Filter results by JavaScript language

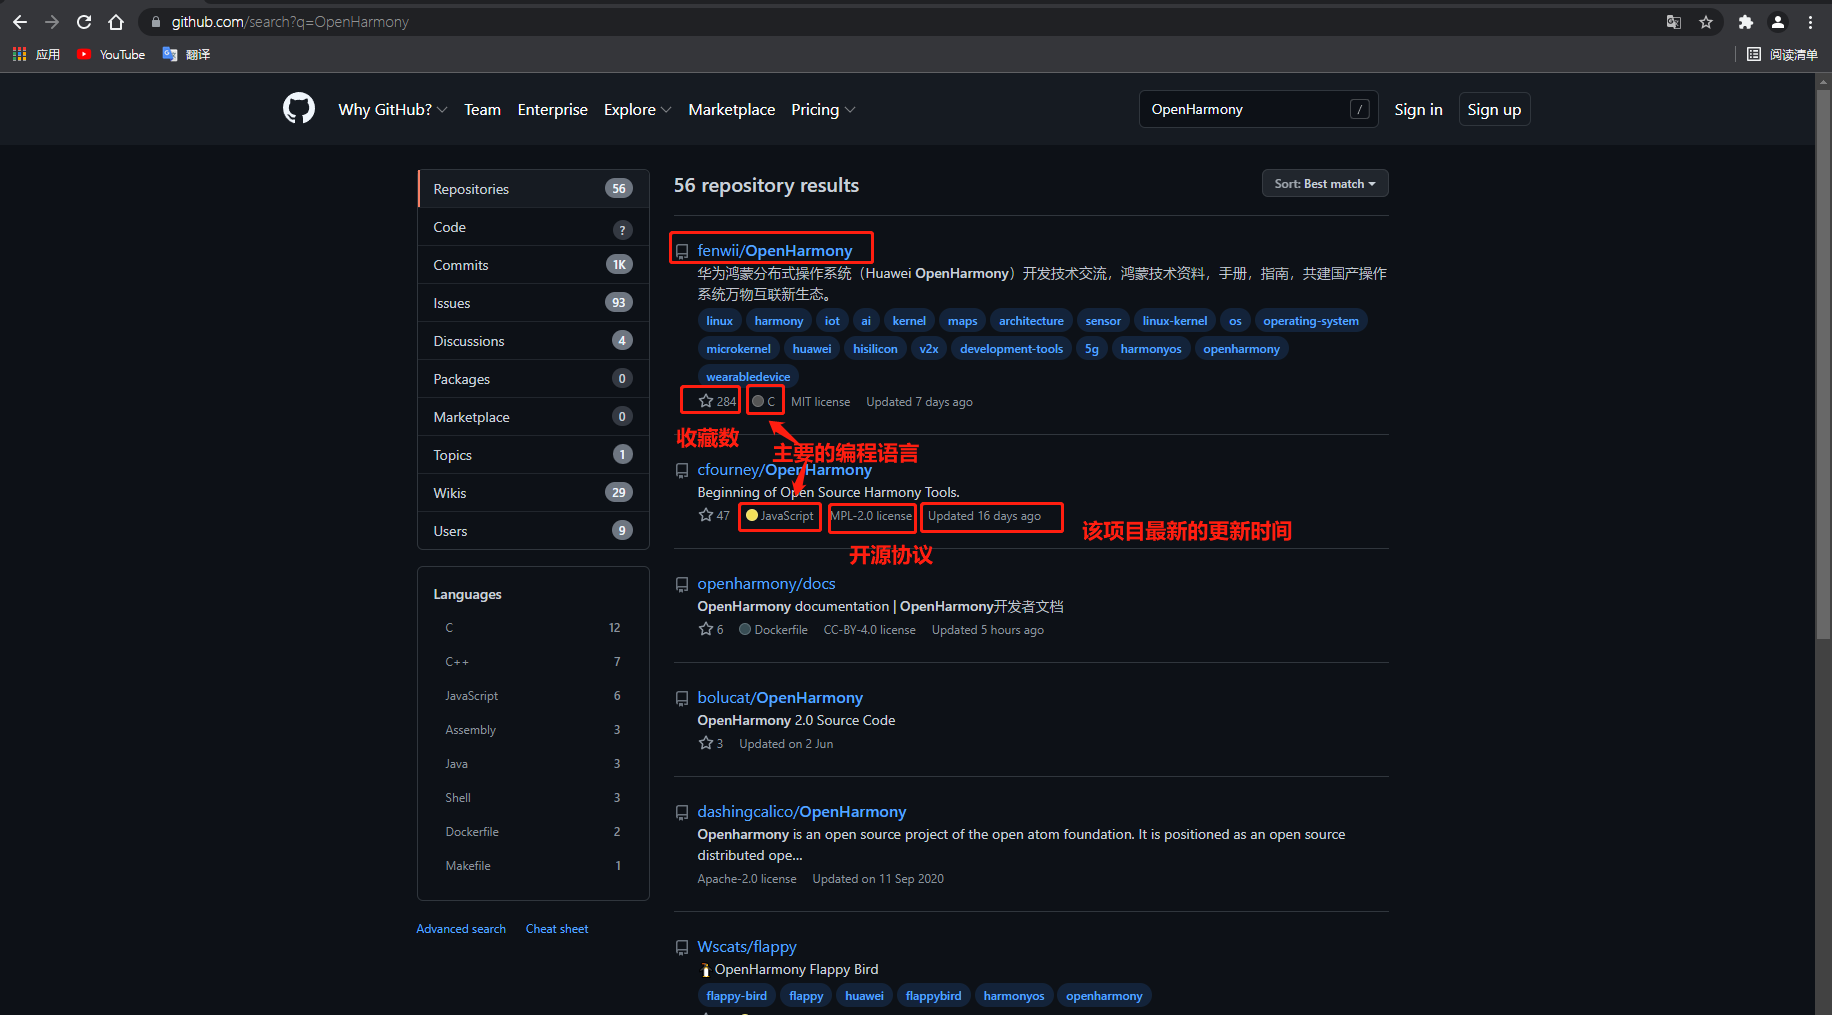[x=533, y=696]
